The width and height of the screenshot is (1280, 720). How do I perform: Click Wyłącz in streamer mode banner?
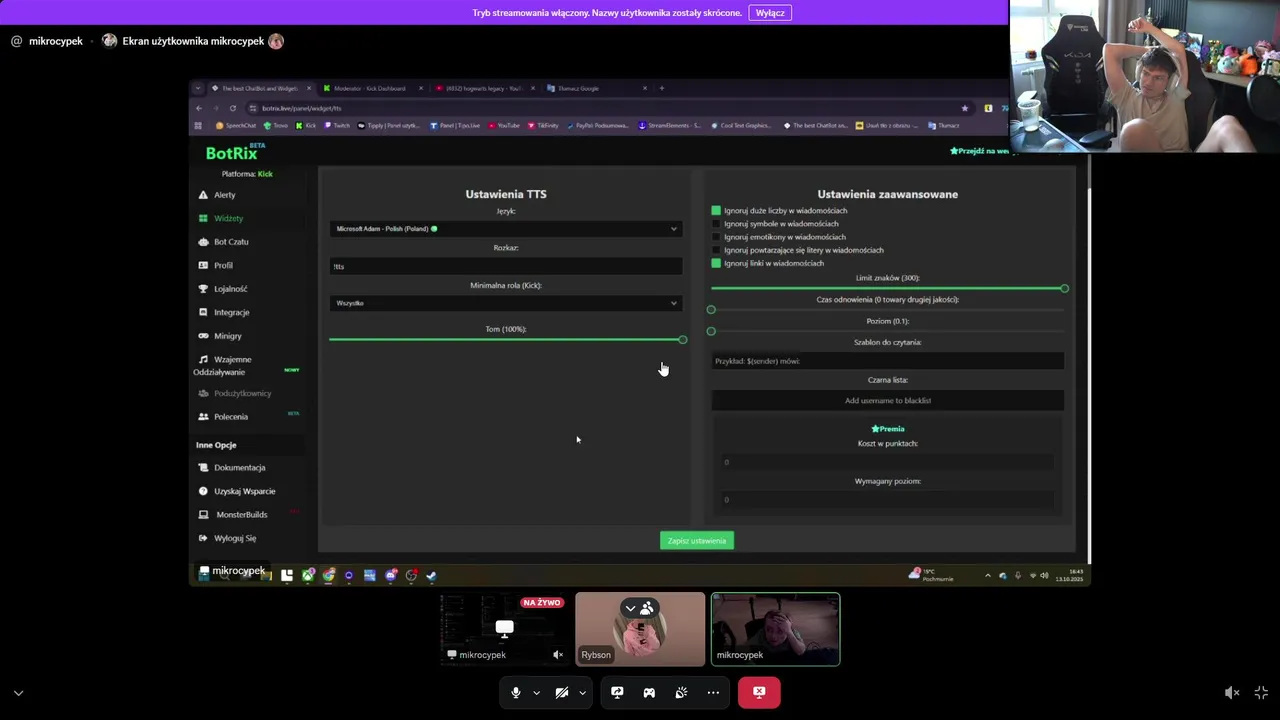coord(770,13)
